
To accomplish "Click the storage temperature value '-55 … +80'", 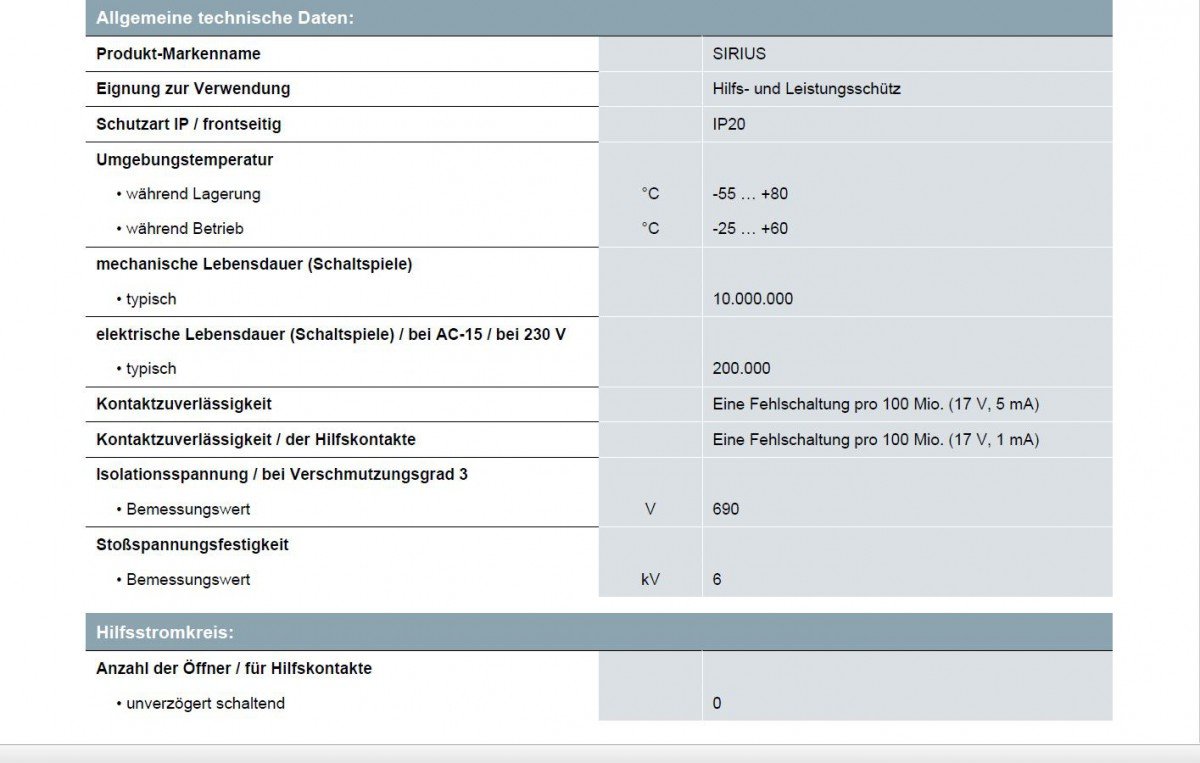I will (750, 194).
